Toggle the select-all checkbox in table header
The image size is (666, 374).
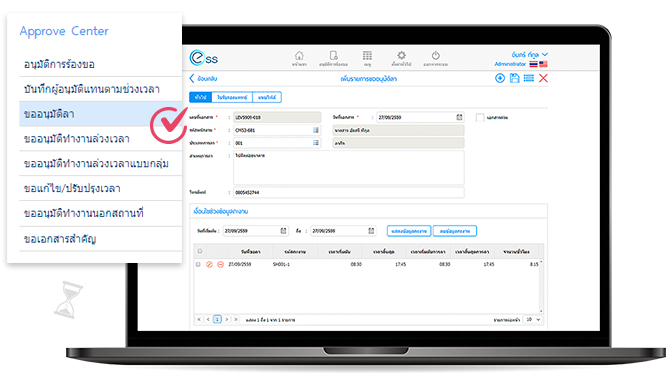point(200,251)
